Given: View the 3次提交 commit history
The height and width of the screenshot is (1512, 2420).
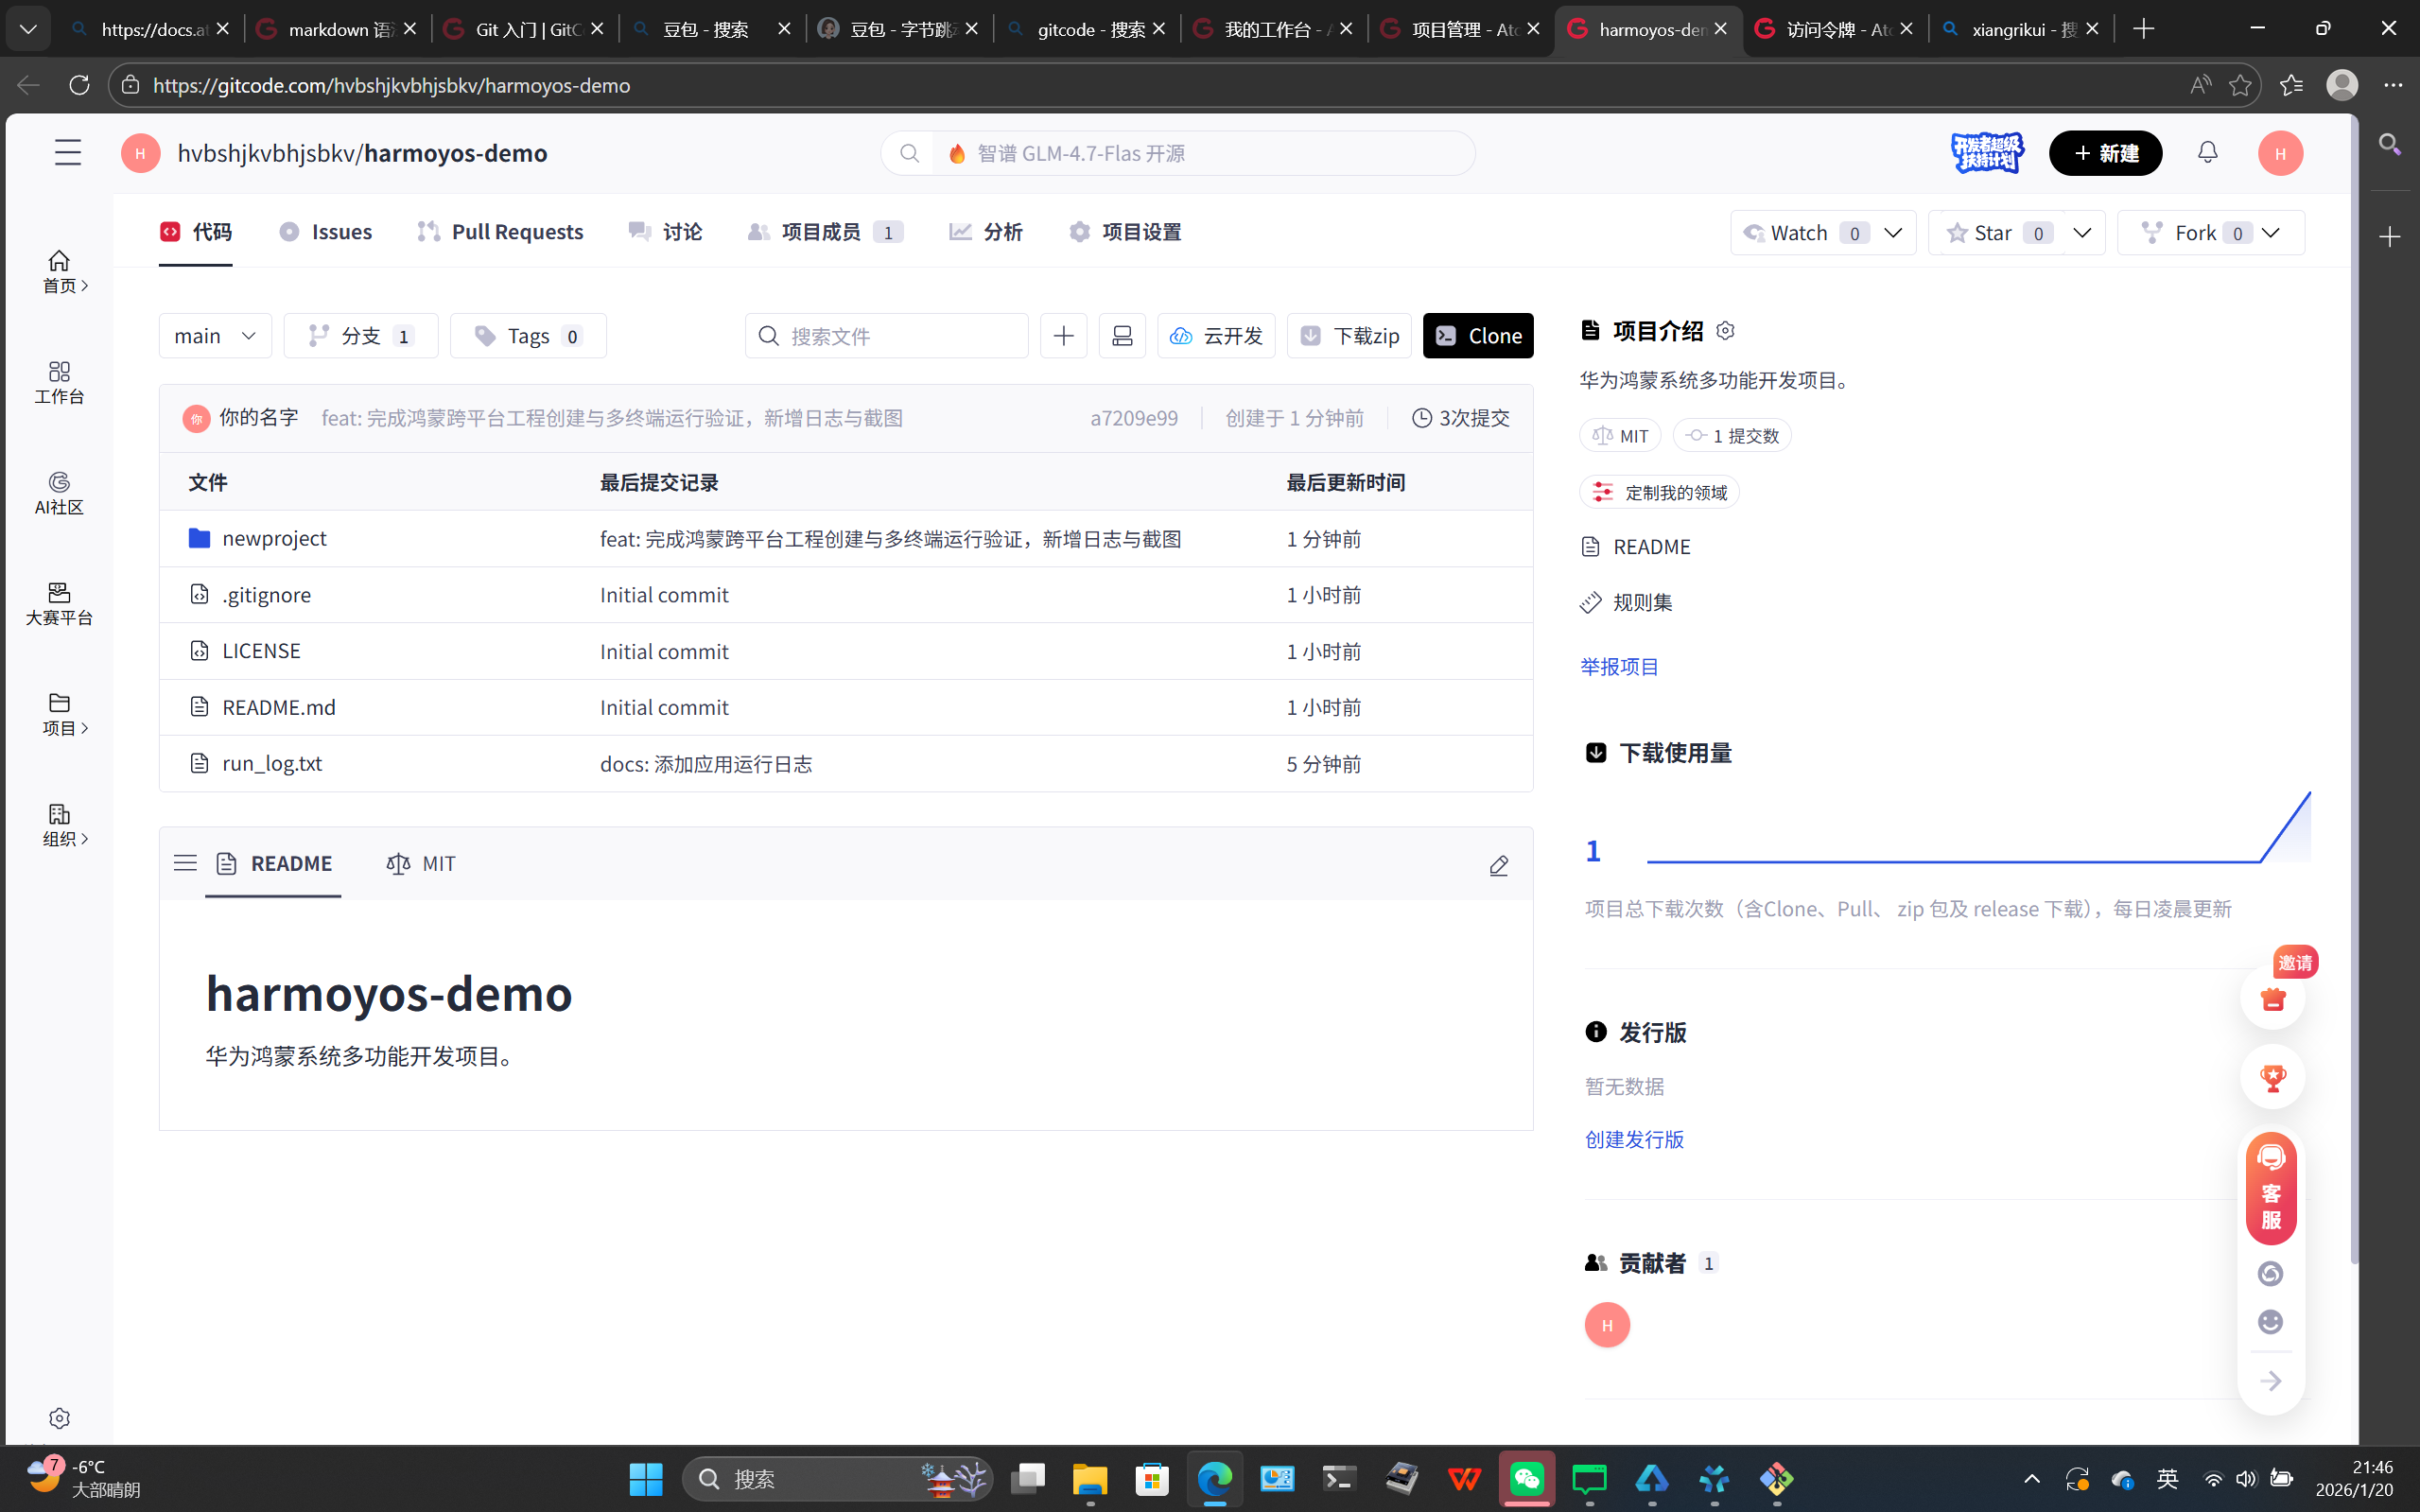Looking at the screenshot, I should (1460, 418).
